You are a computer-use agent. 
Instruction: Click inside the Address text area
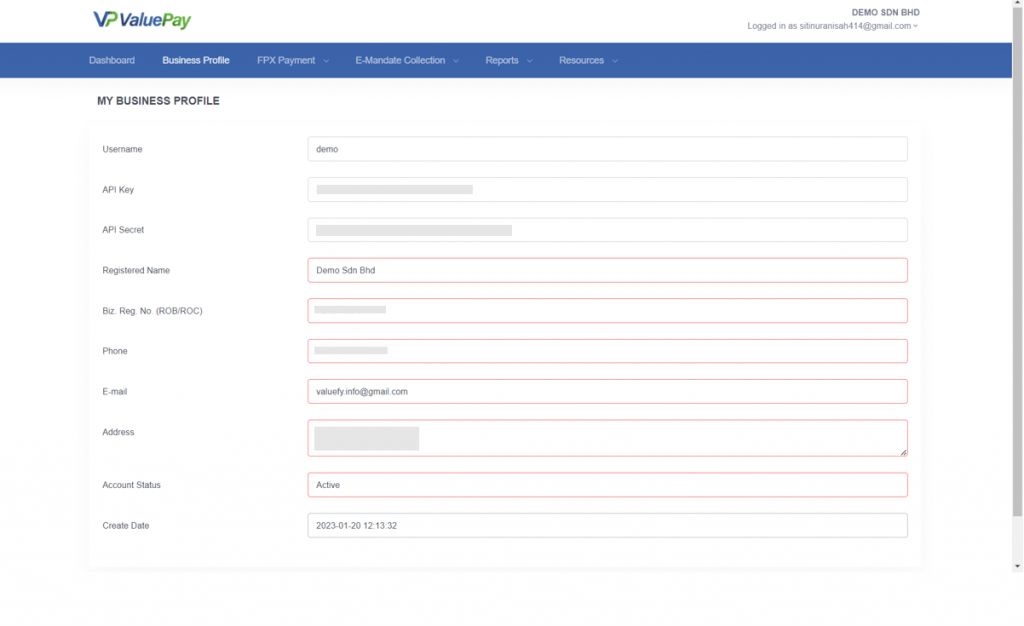click(x=607, y=438)
